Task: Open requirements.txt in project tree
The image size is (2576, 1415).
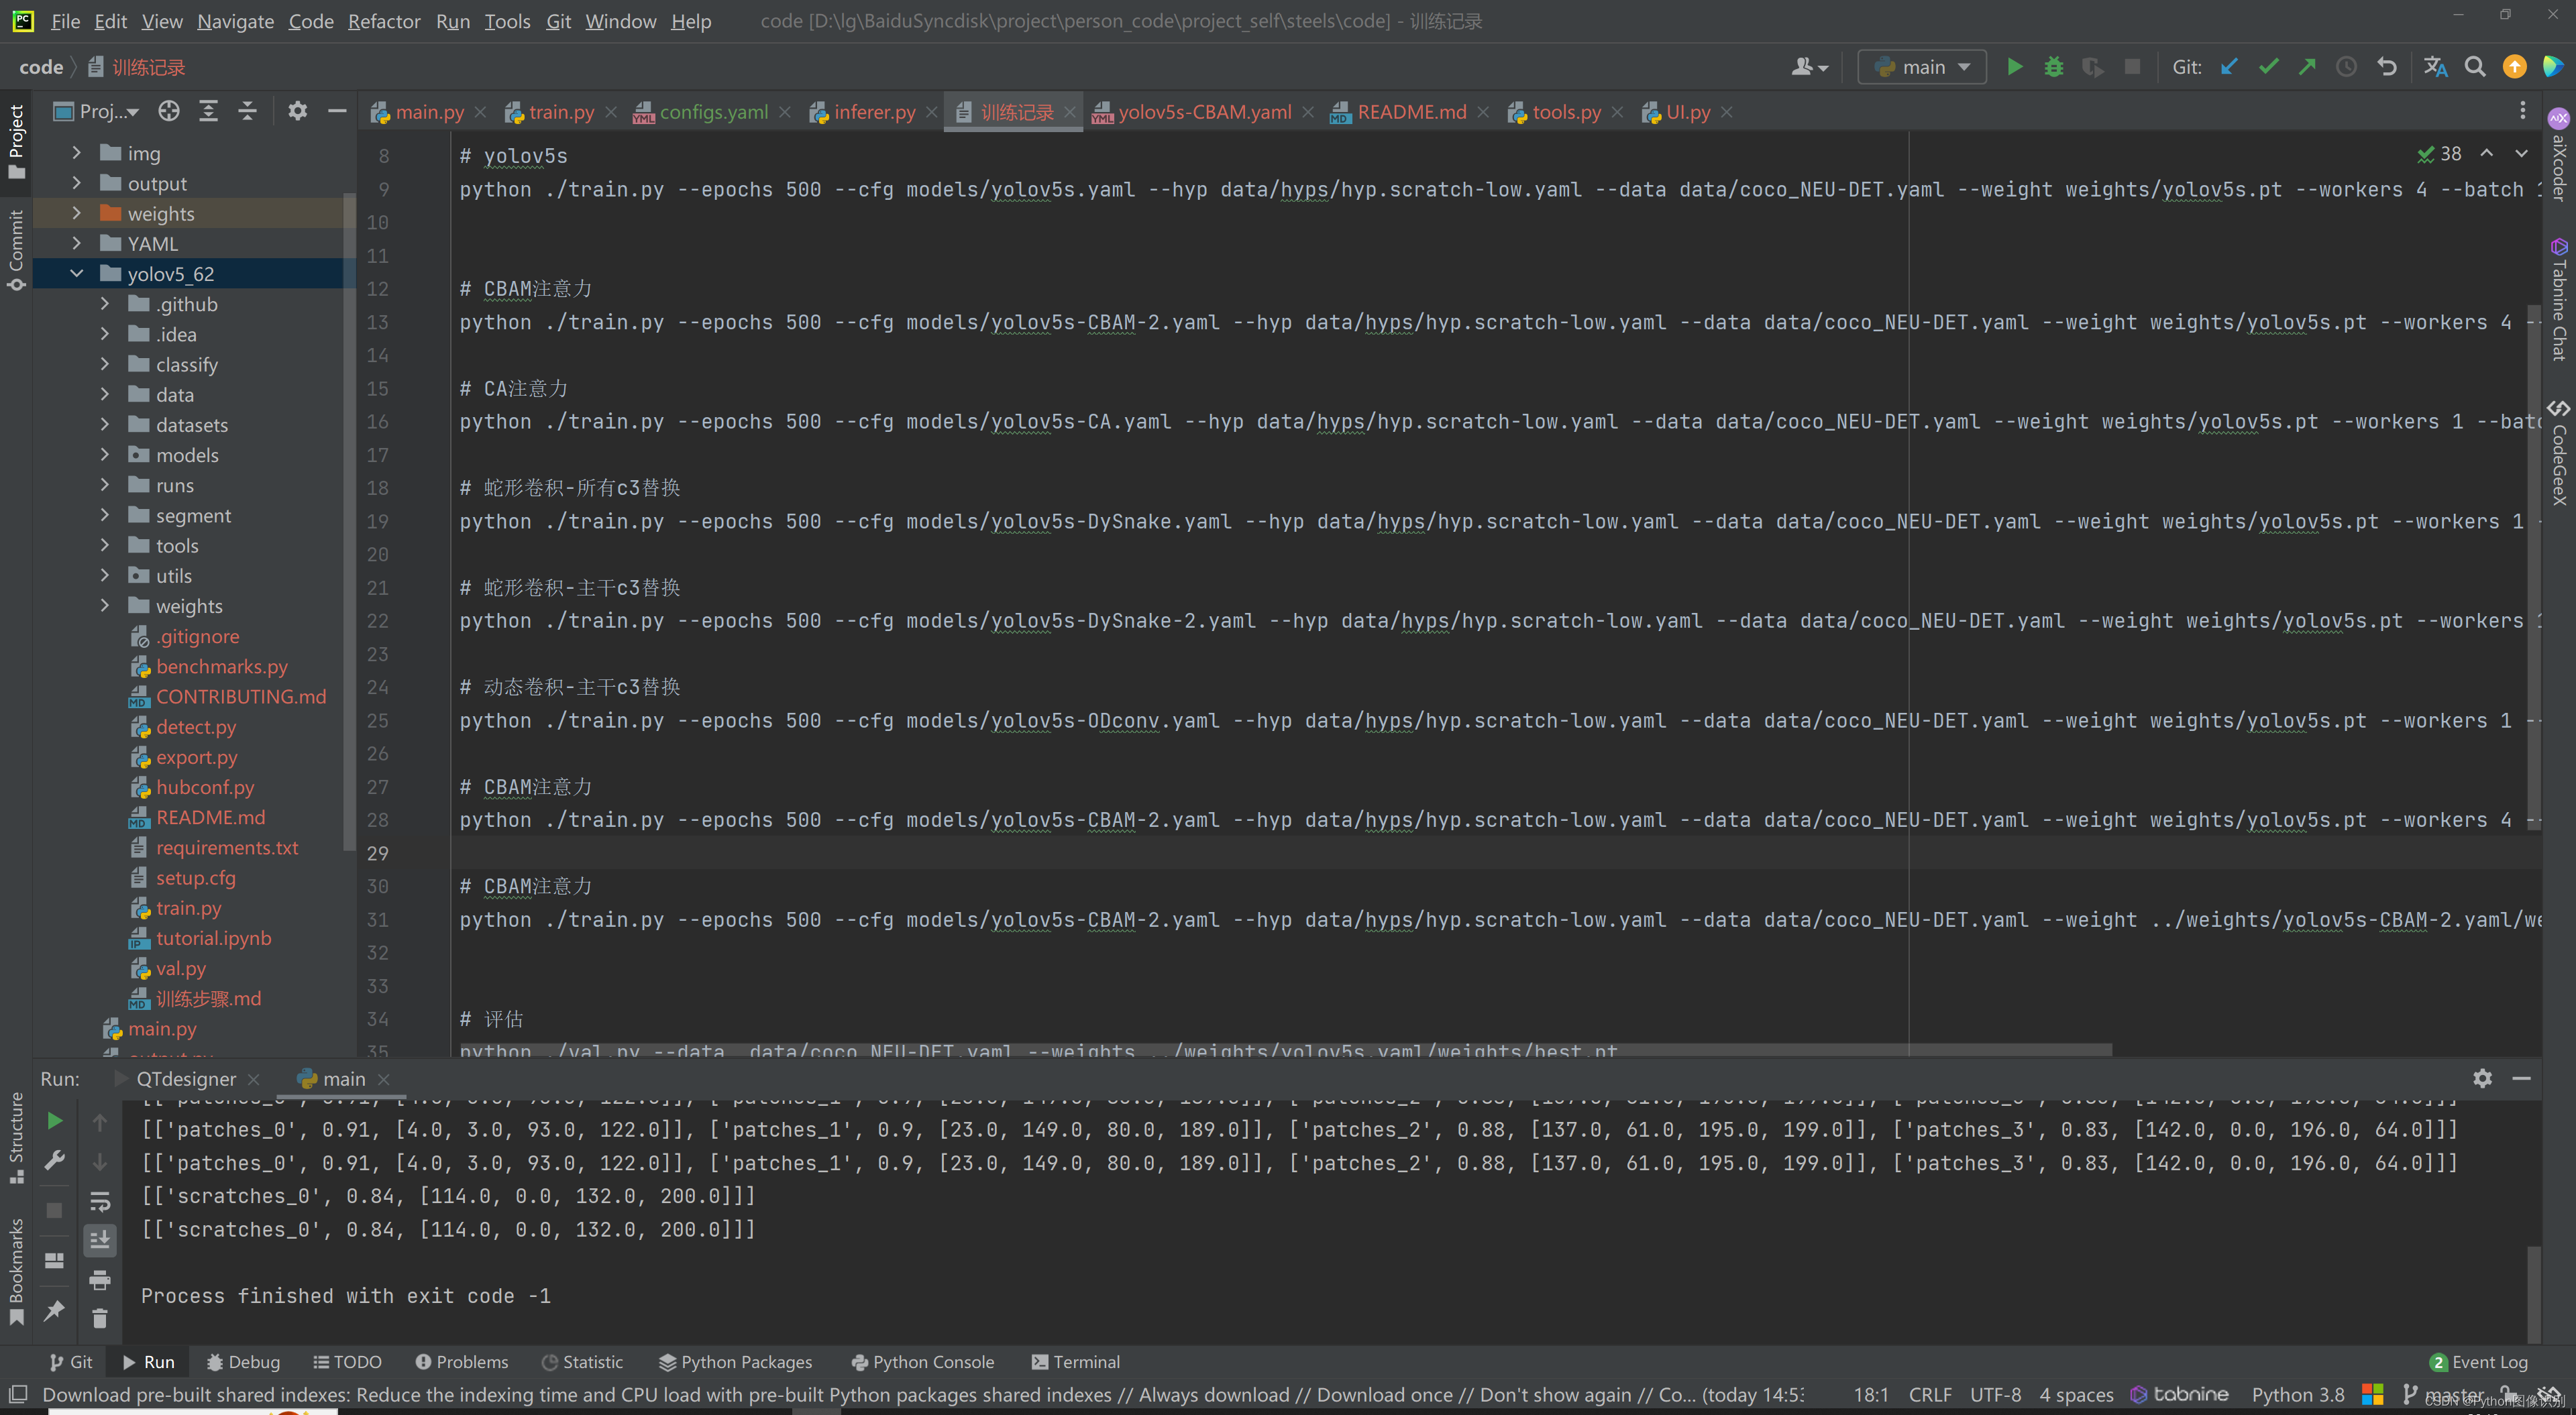Action: pos(226,847)
